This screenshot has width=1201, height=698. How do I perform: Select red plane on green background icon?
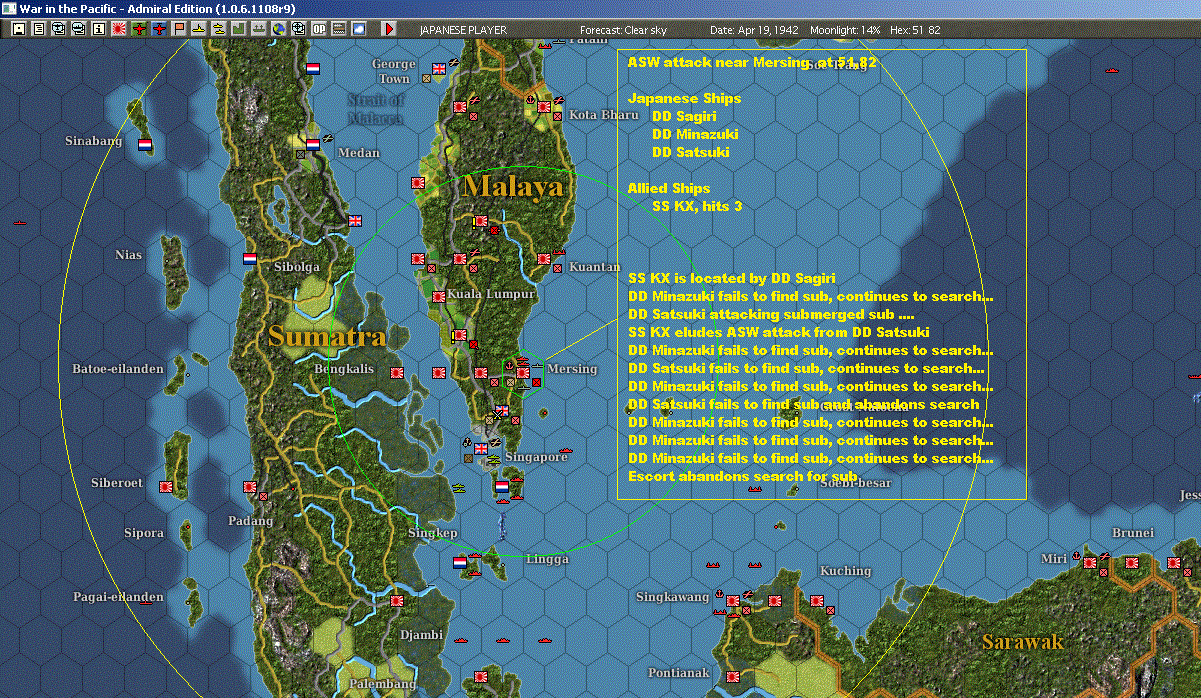tap(139, 29)
